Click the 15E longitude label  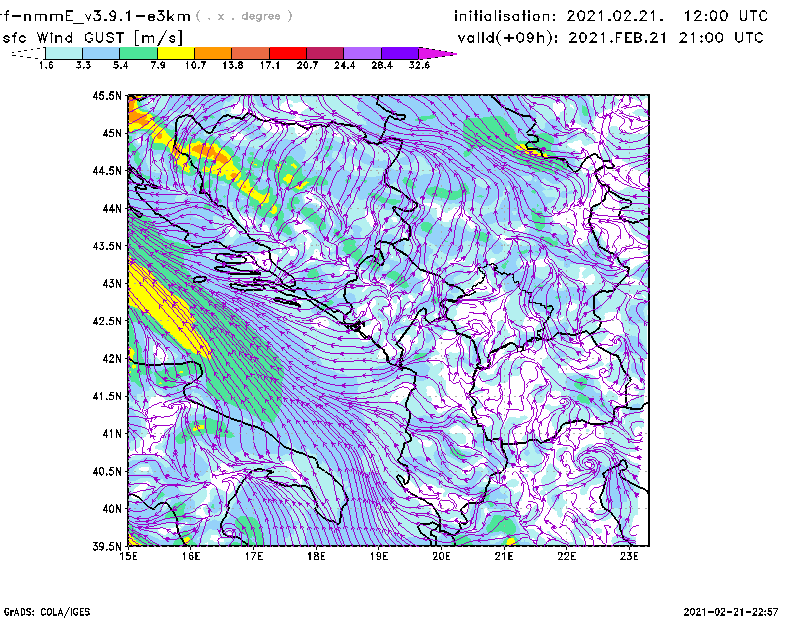tap(128, 556)
